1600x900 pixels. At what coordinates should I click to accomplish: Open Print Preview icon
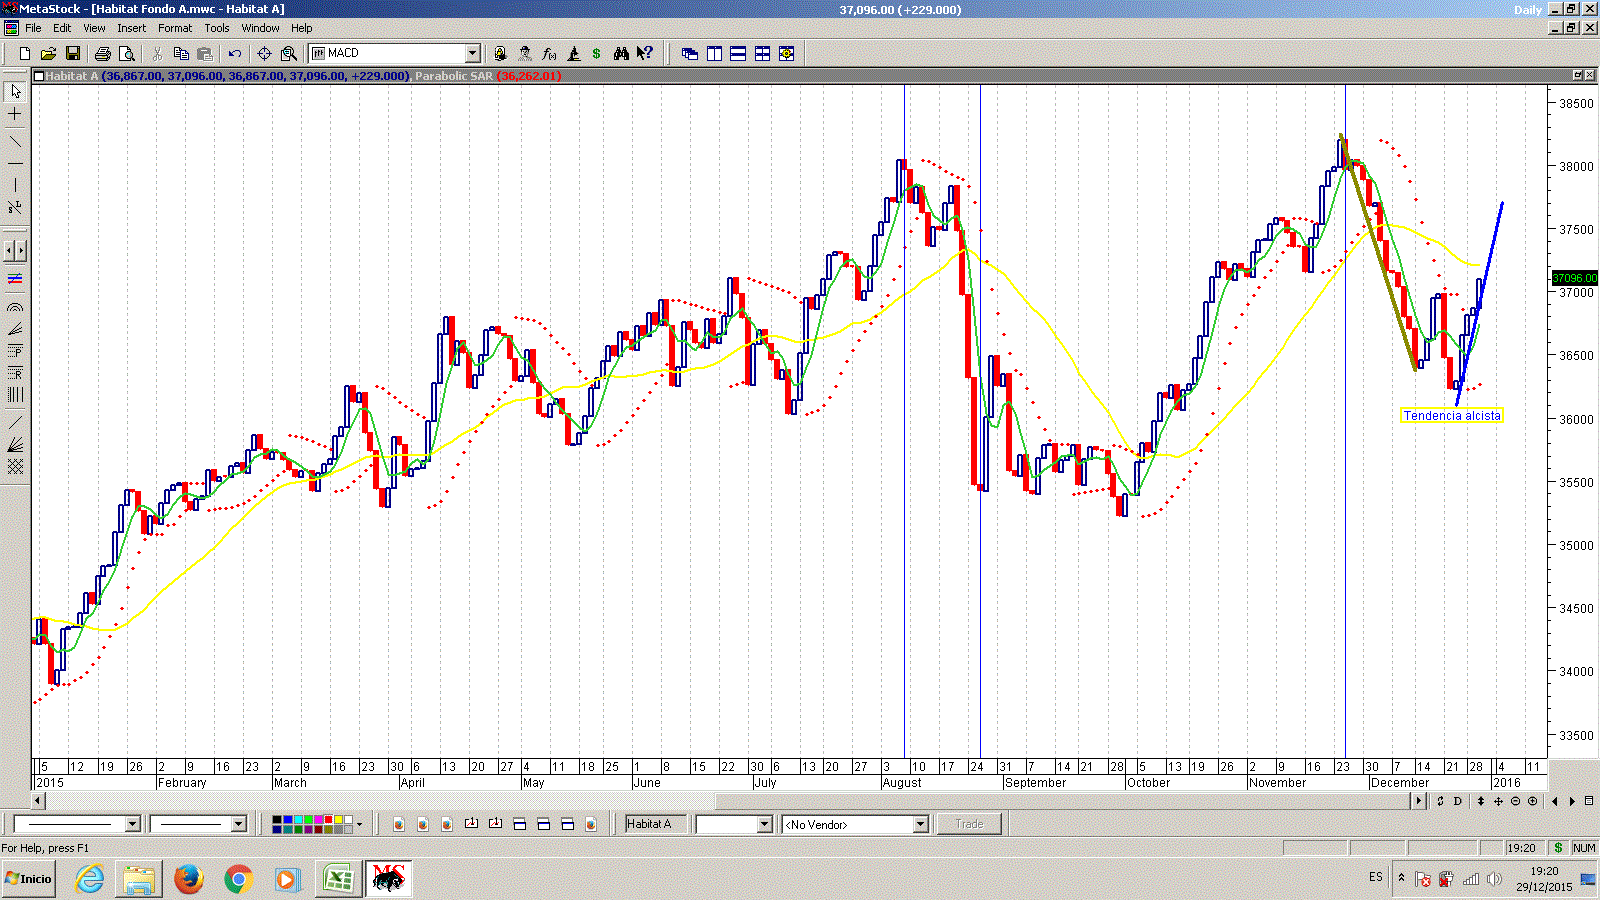(126, 53)
